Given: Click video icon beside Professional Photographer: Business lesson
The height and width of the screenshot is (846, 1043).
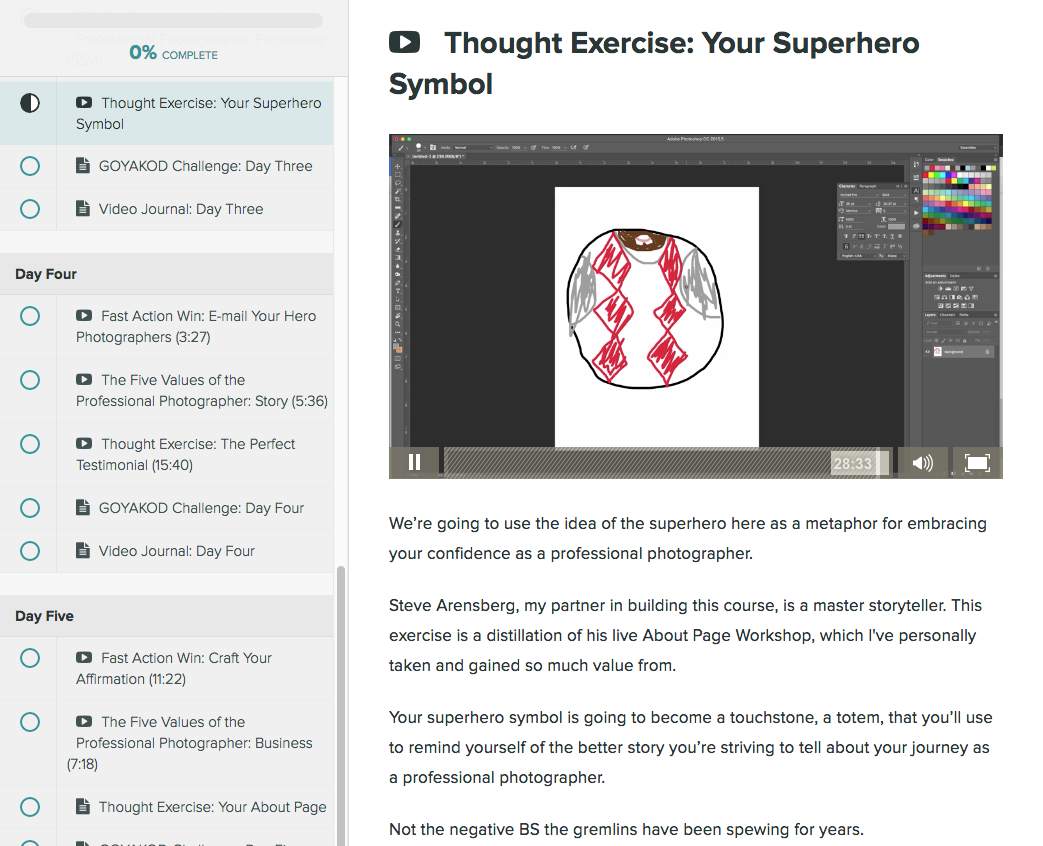Looking at the screenshot, I should tap(84, 721).
